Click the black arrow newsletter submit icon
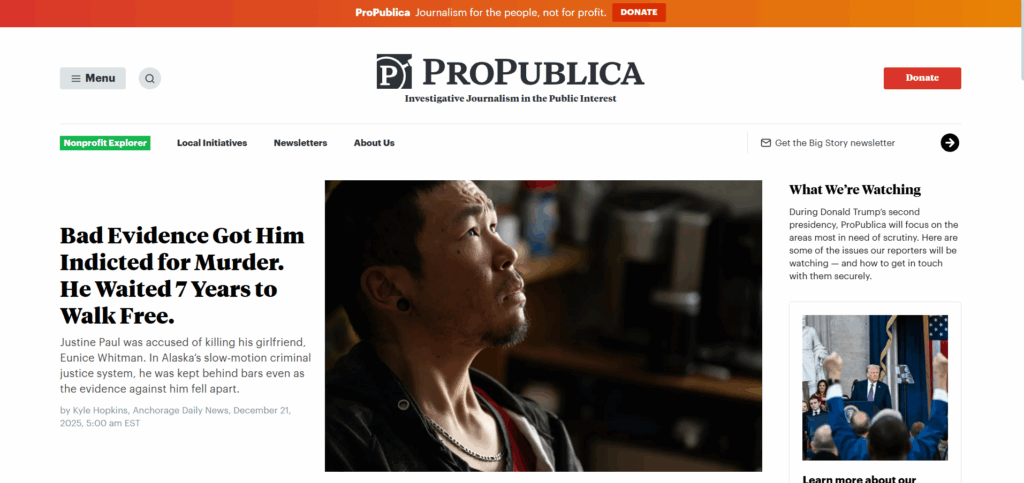This screenshot has height=483, width=1024. (x=950, y=142)
